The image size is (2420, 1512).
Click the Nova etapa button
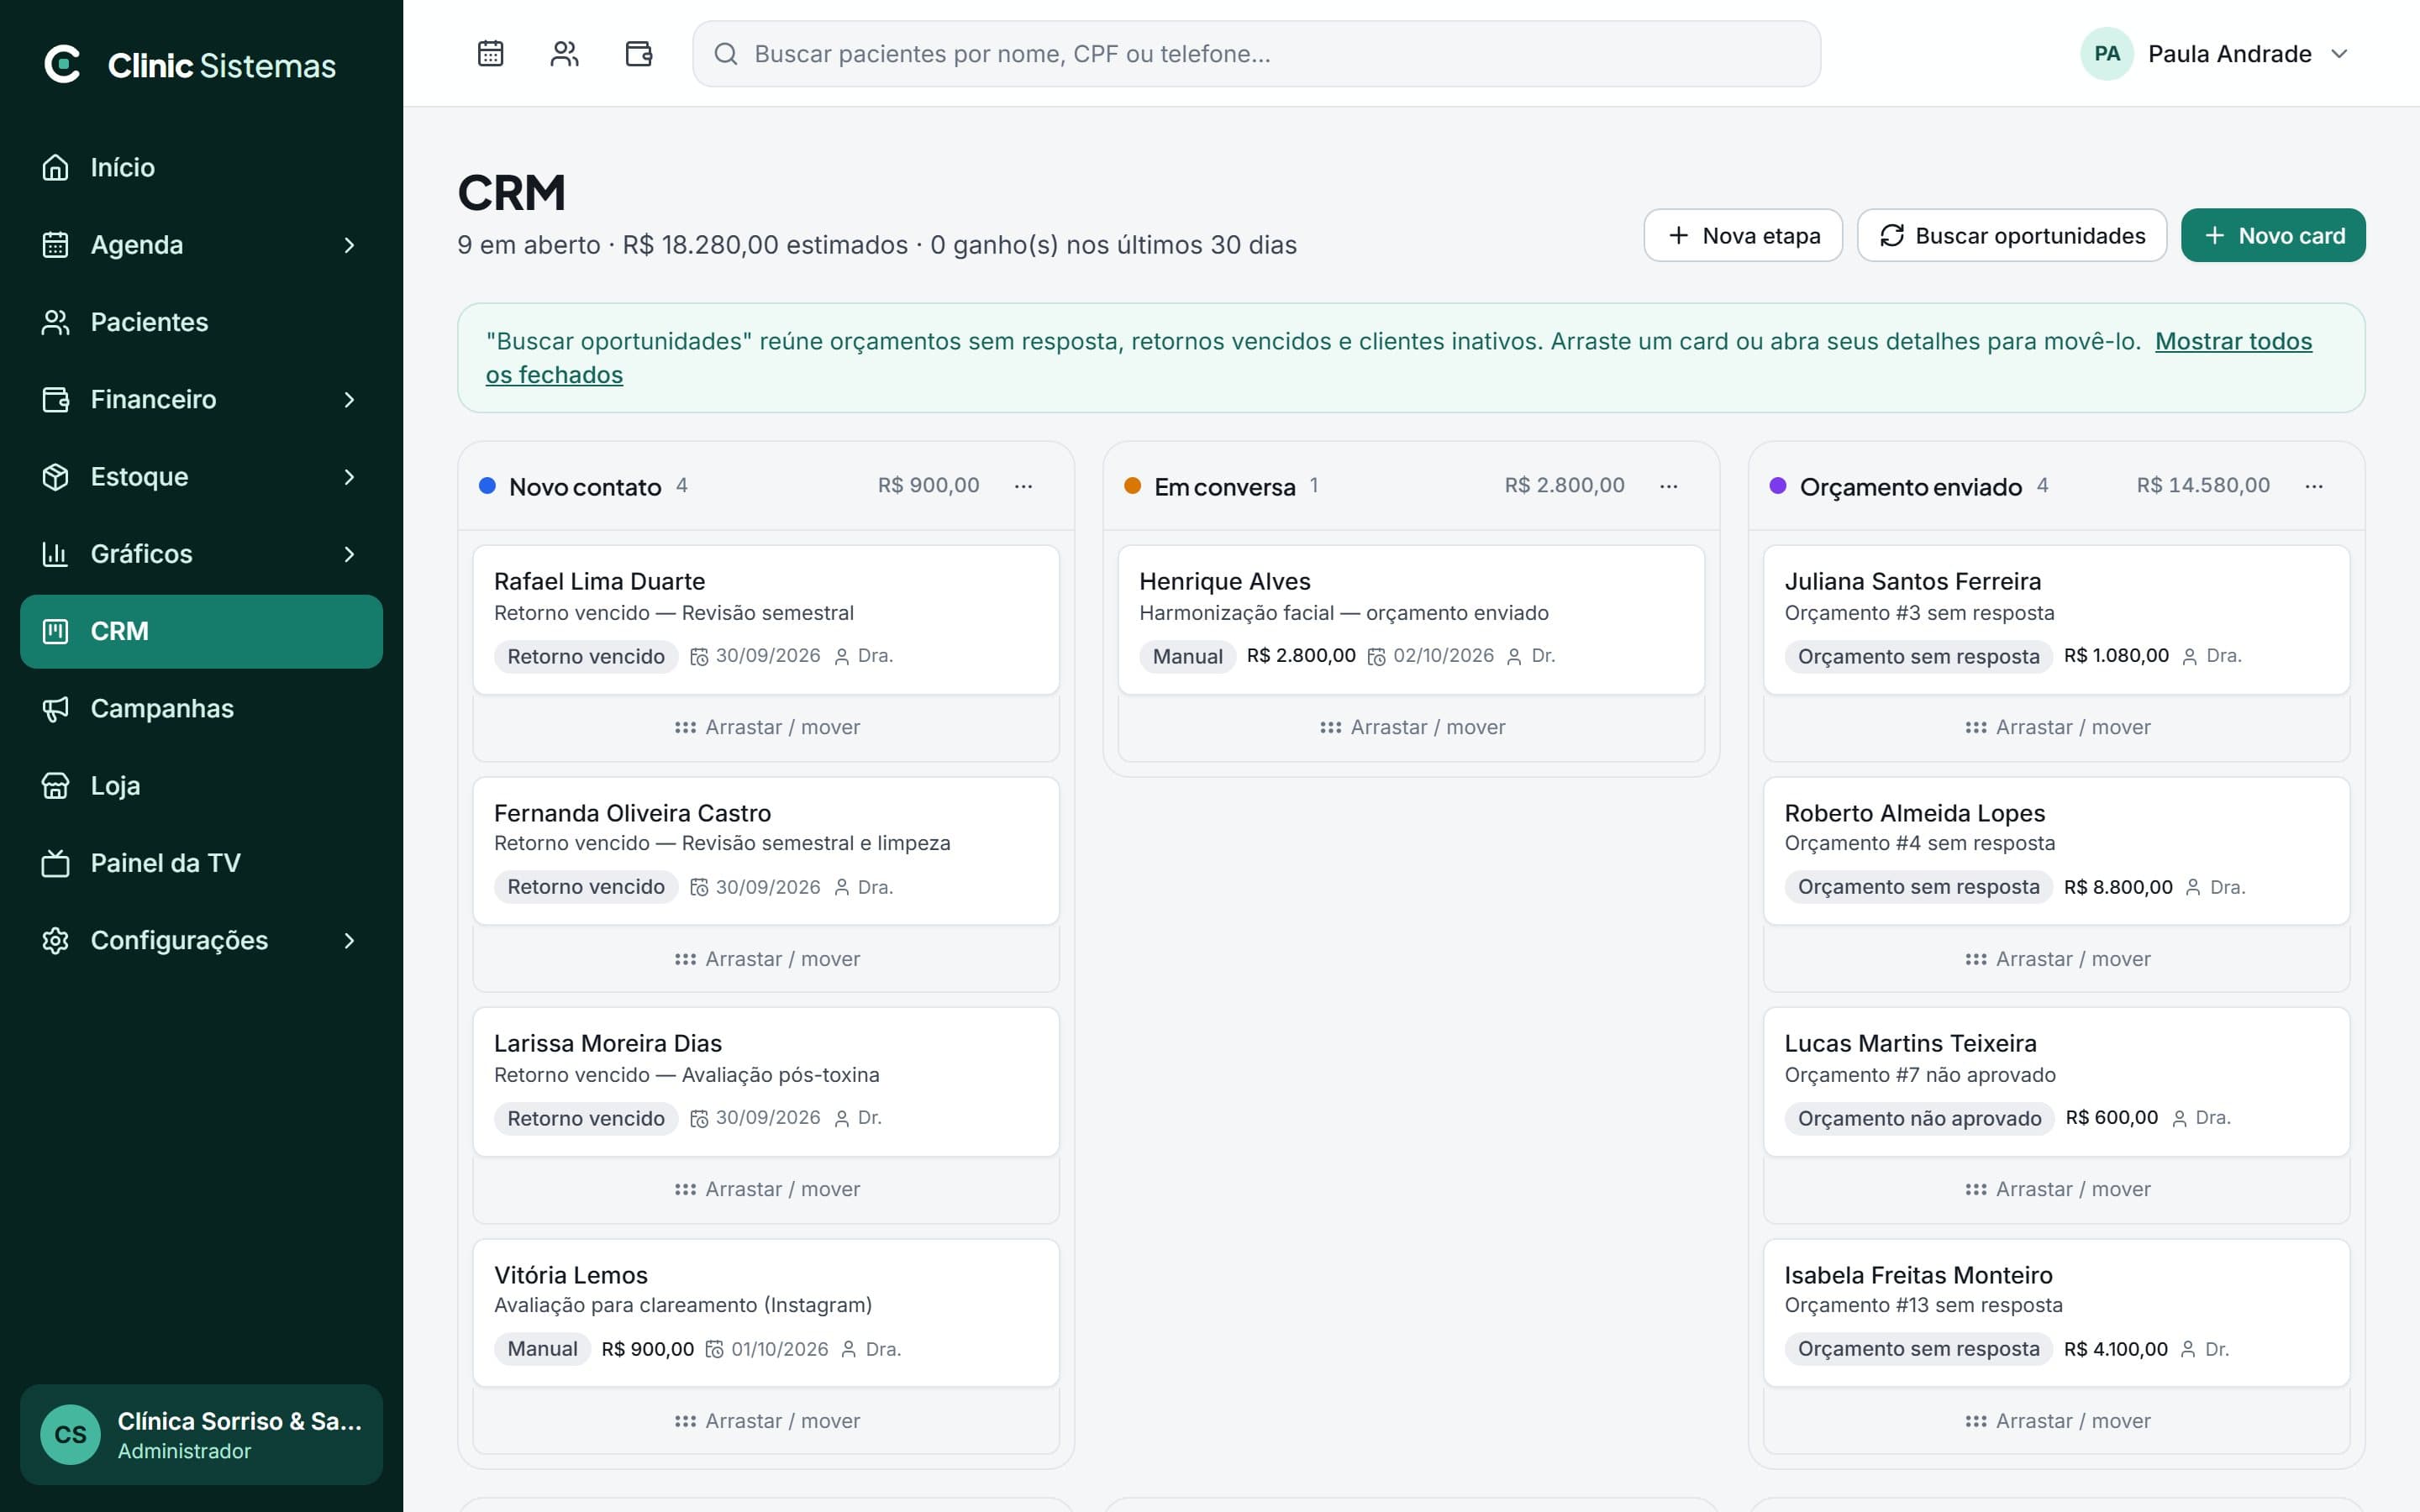pos(1743,236)
